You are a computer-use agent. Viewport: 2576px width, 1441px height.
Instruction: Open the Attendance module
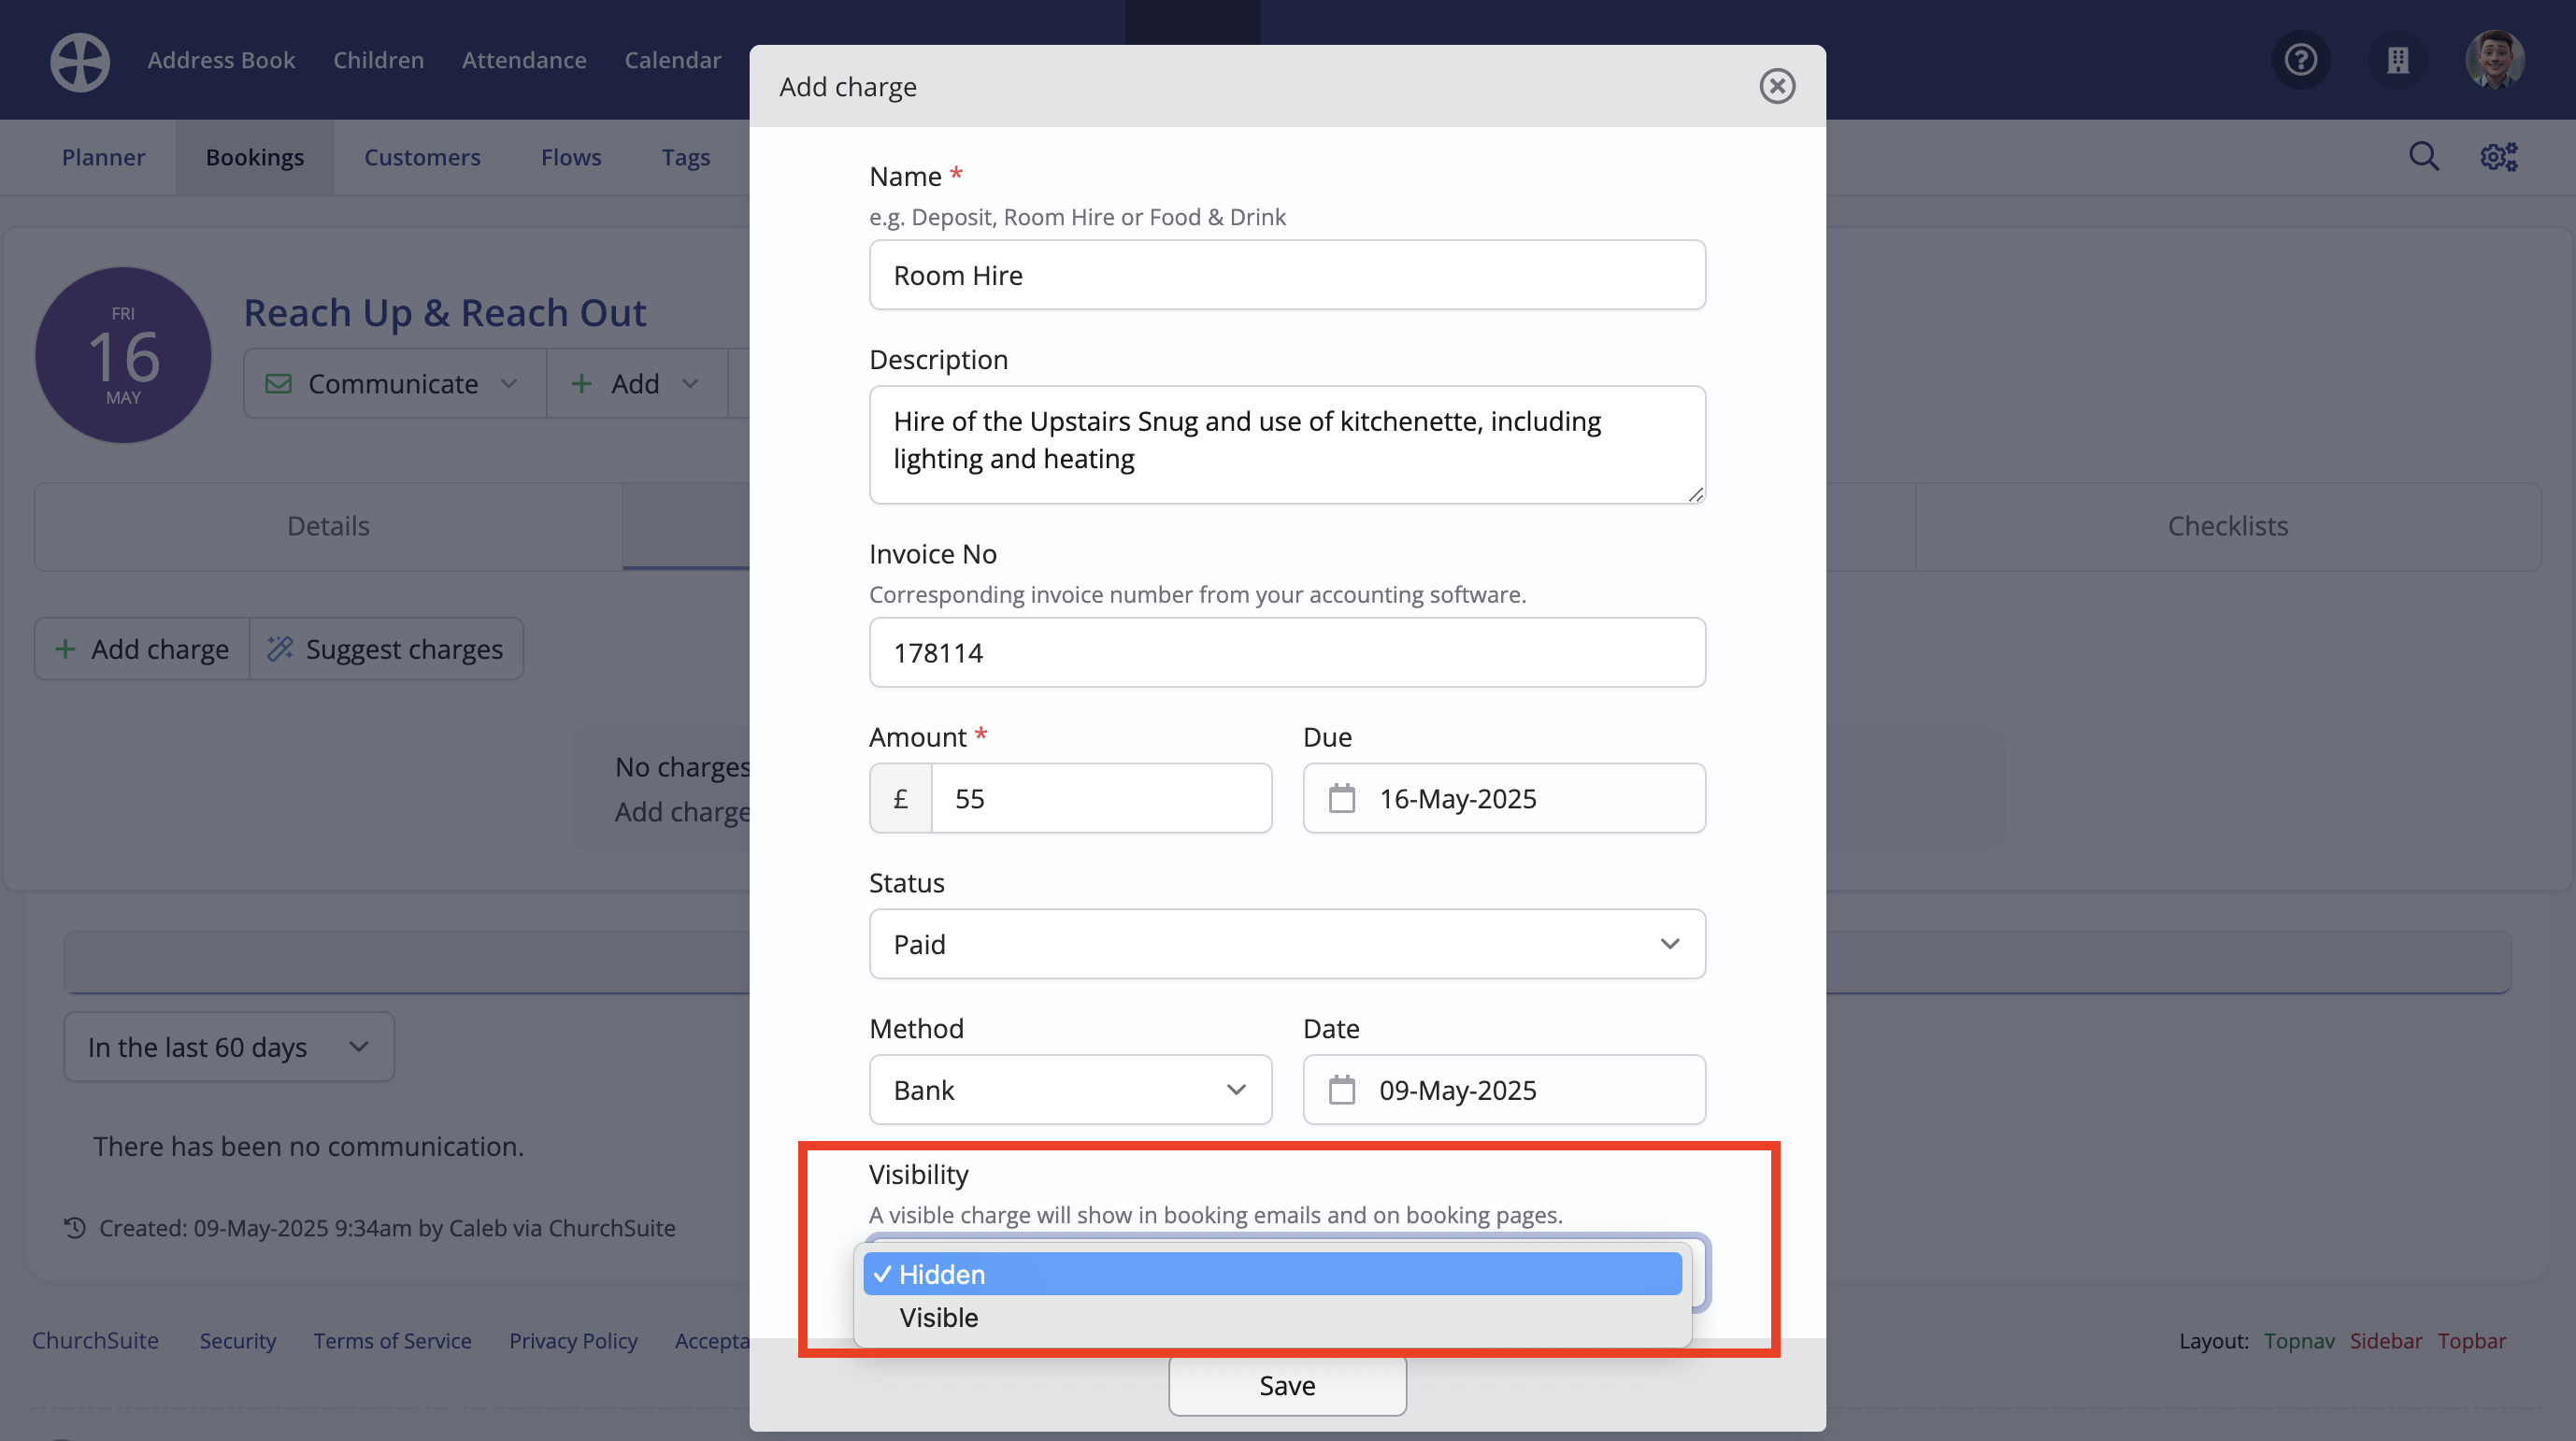tap(524, 60)
